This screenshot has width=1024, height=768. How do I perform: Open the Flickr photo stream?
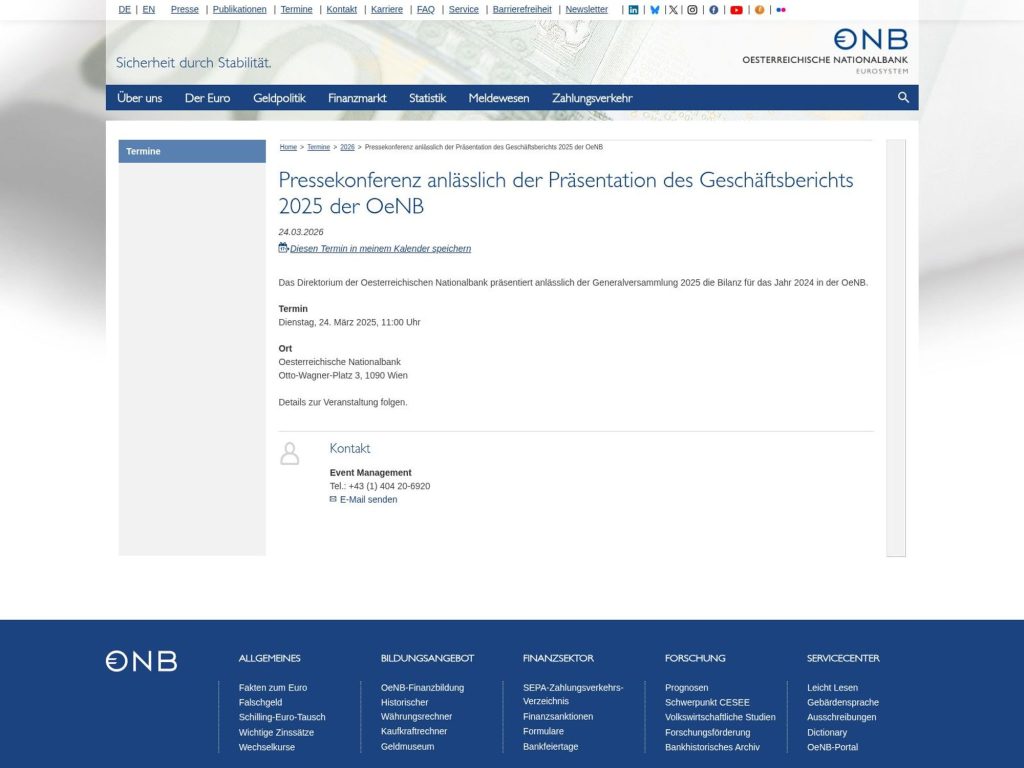[781, 10]
